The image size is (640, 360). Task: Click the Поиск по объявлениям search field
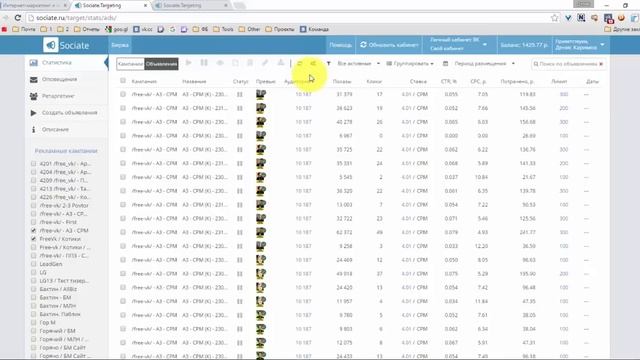click(568, 64)
